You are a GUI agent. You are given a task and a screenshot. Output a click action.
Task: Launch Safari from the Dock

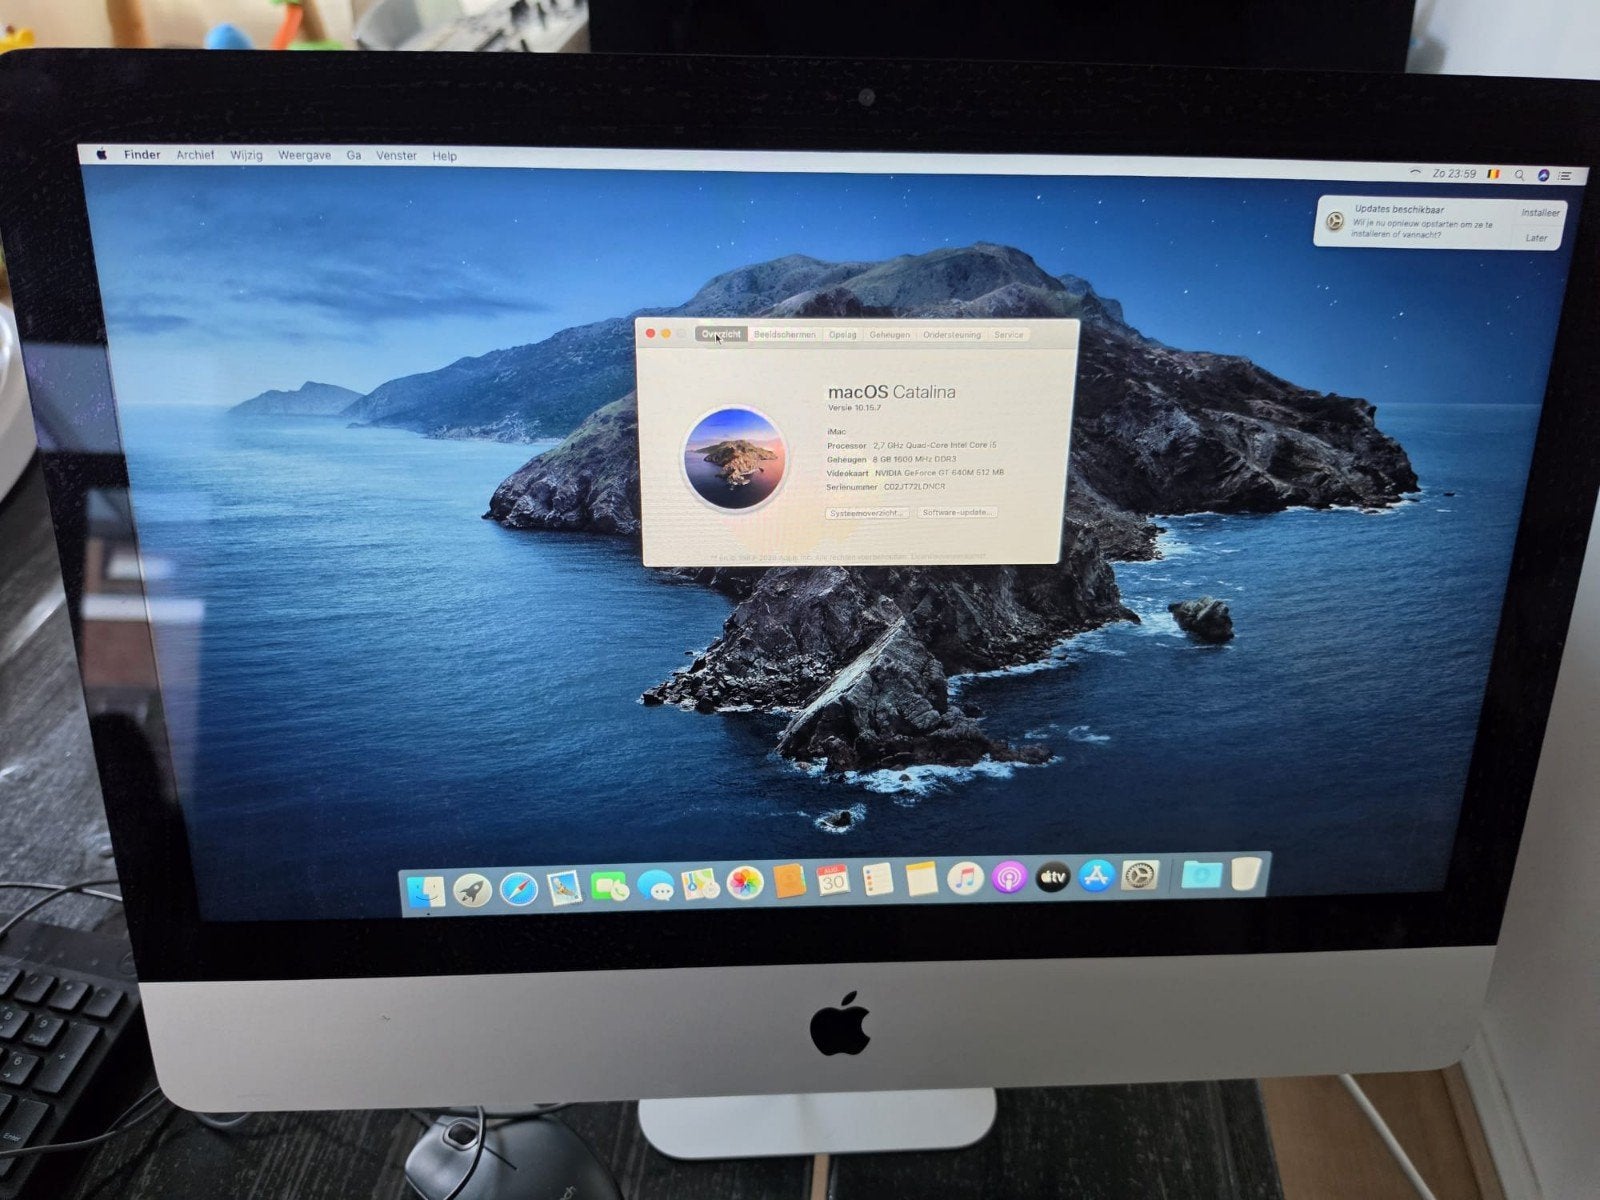[x=518, y=888]
